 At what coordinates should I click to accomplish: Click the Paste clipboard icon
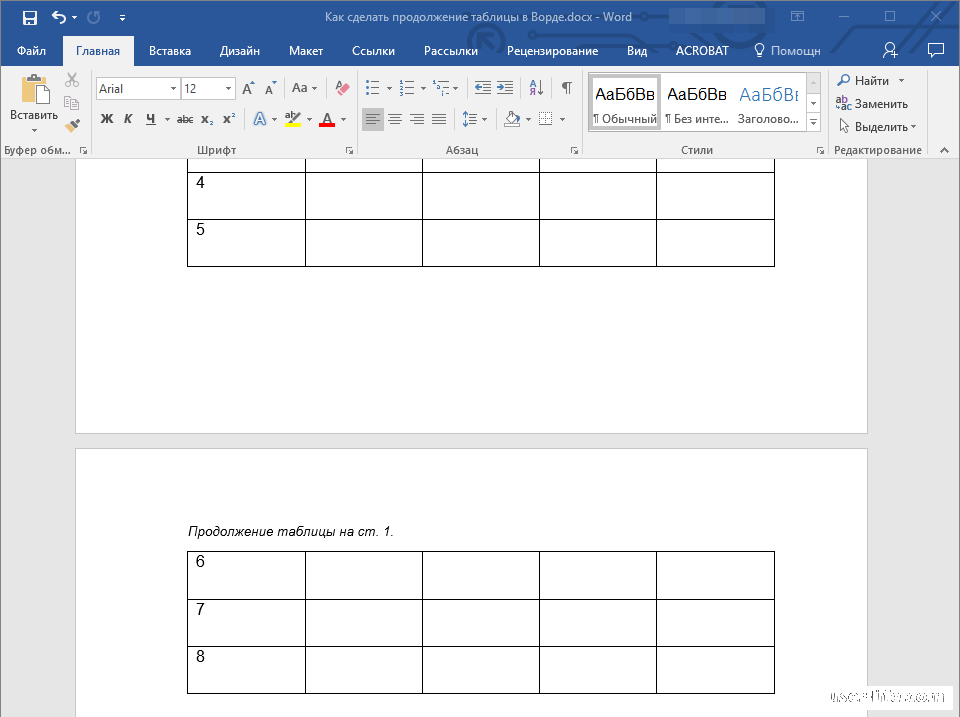pos(35,90)
